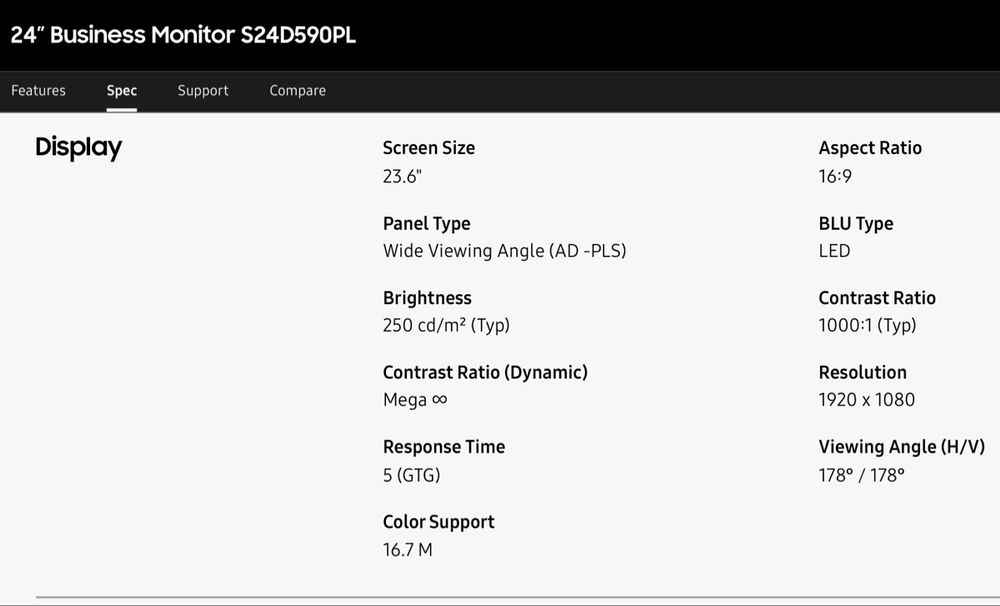Open the Features tab
This screenshot has width=1000, height=606.
tap(38, 91)
